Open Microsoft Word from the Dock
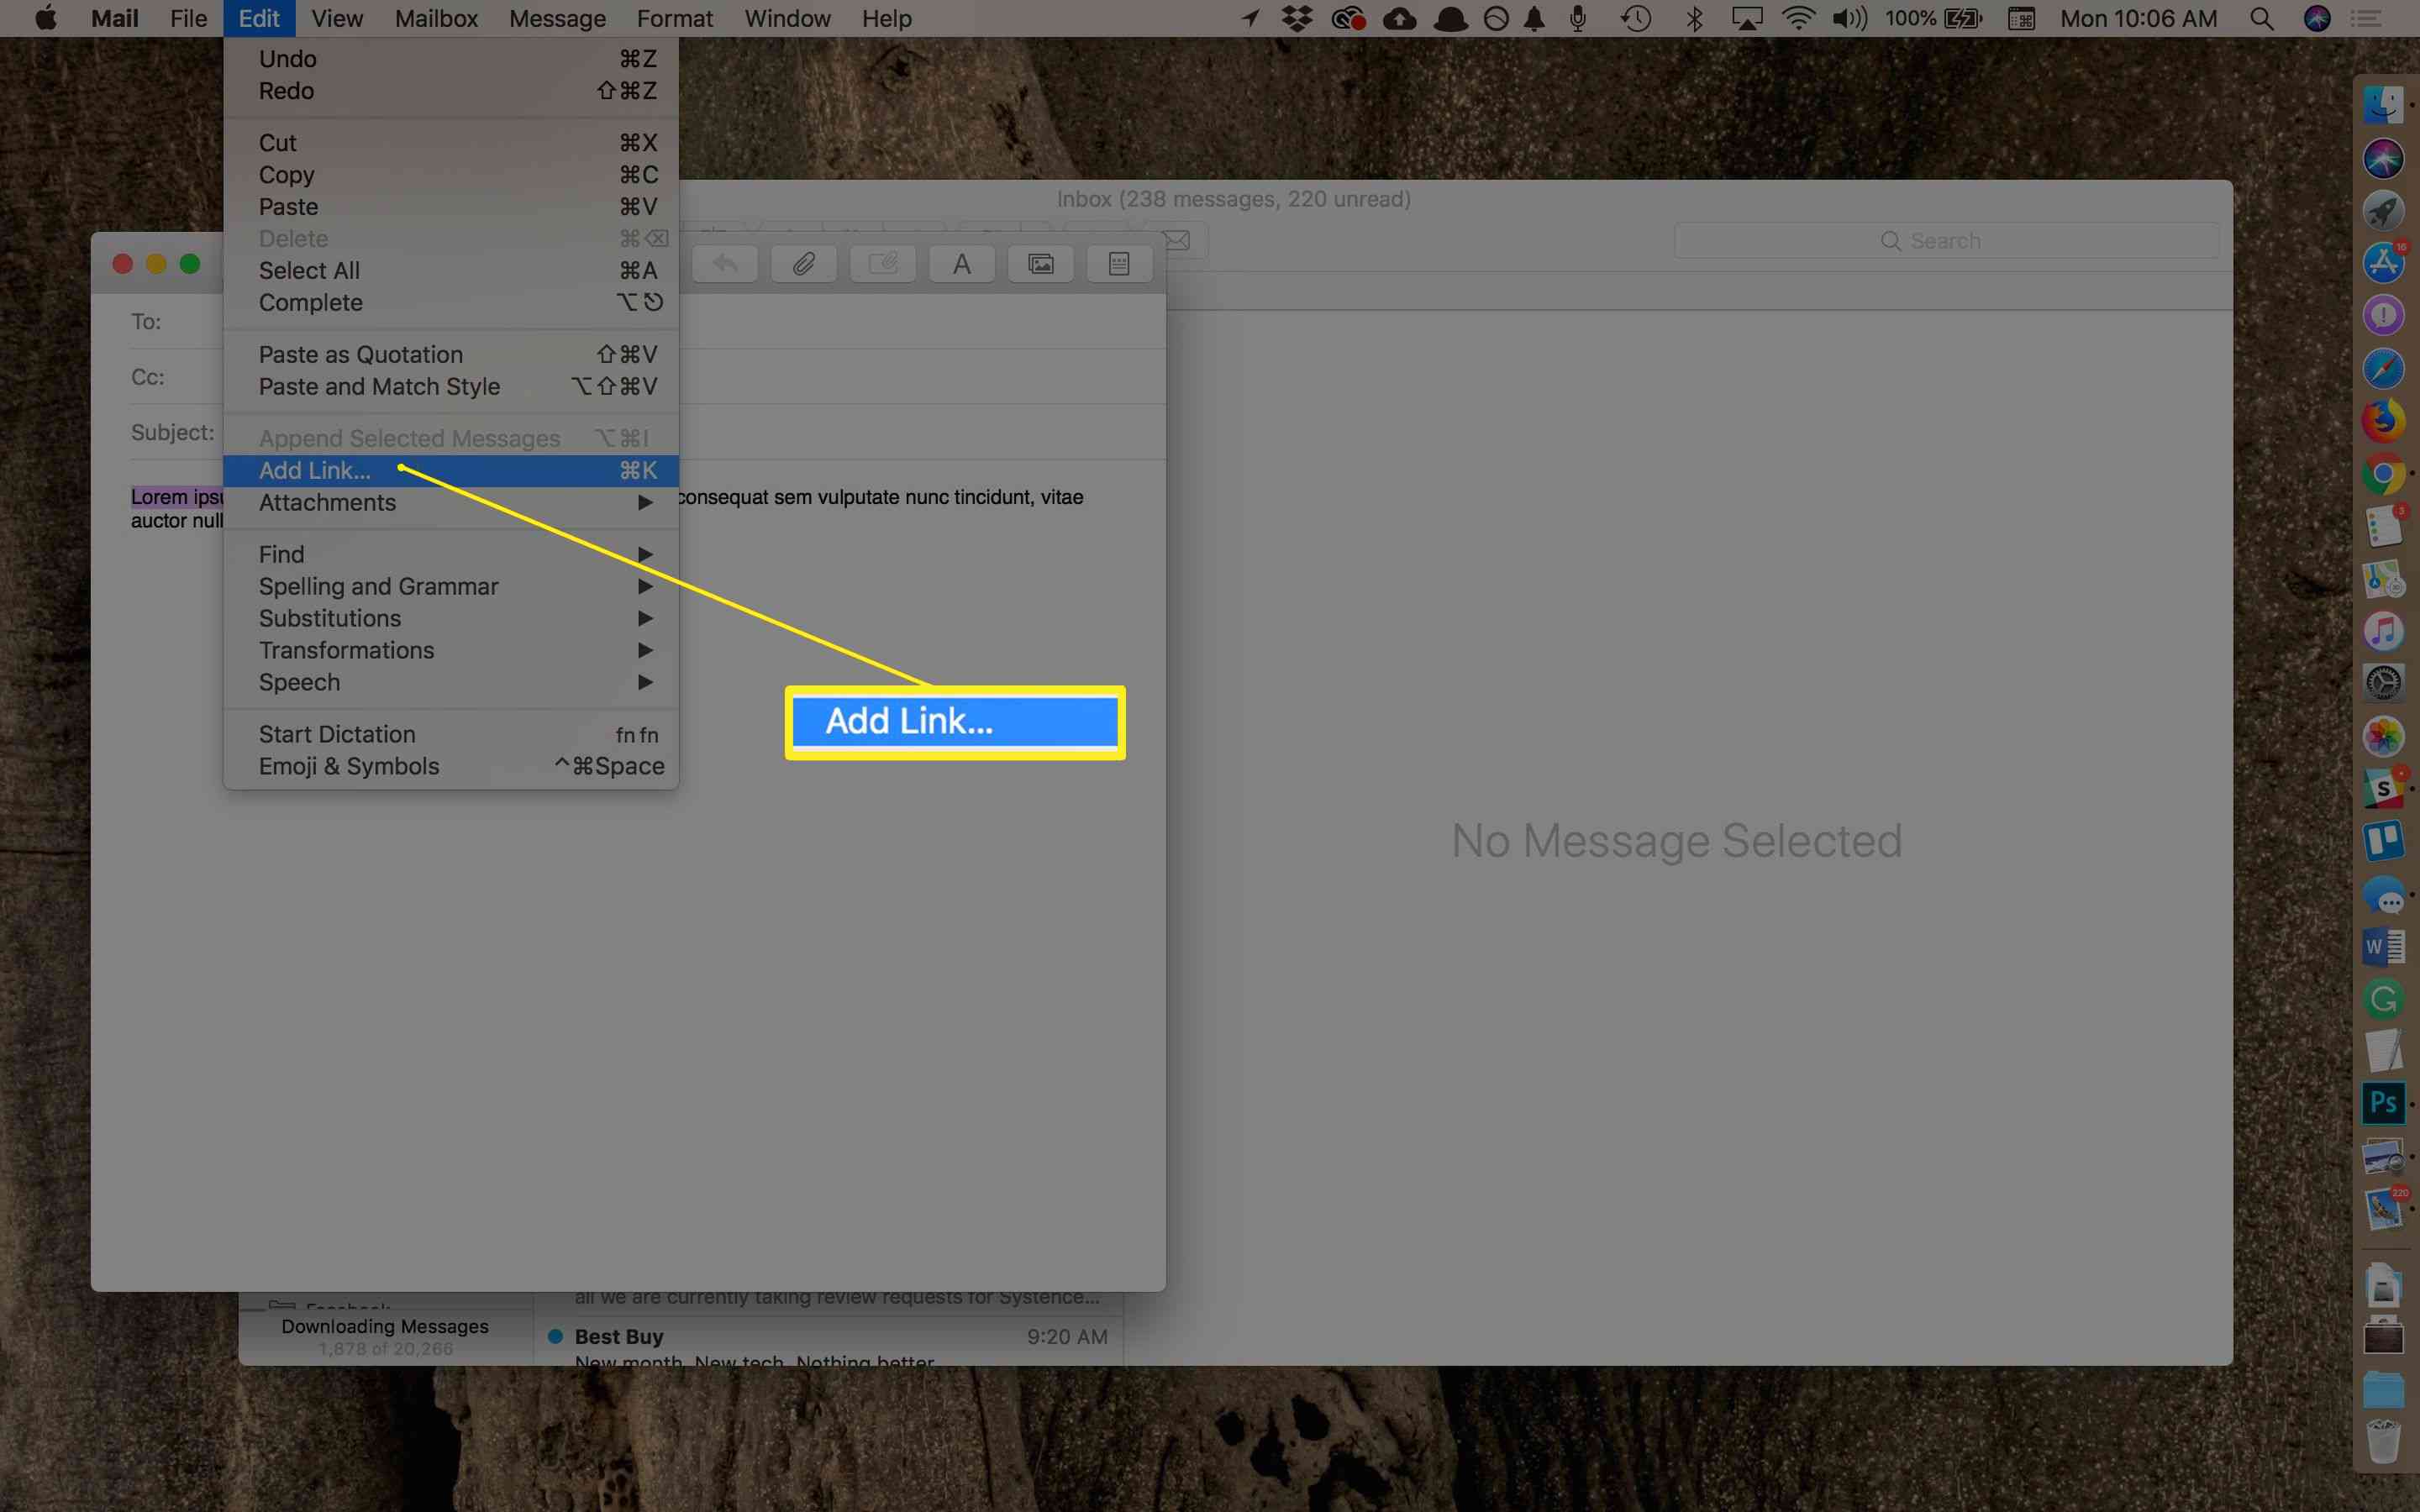 pos(2383,946)
